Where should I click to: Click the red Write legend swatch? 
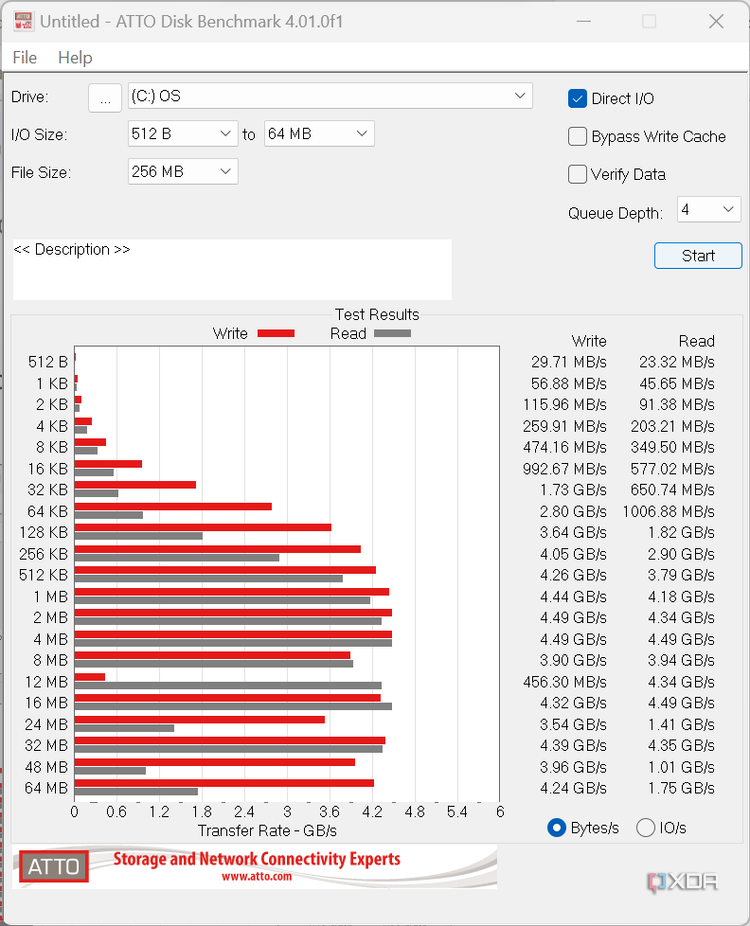276,334
